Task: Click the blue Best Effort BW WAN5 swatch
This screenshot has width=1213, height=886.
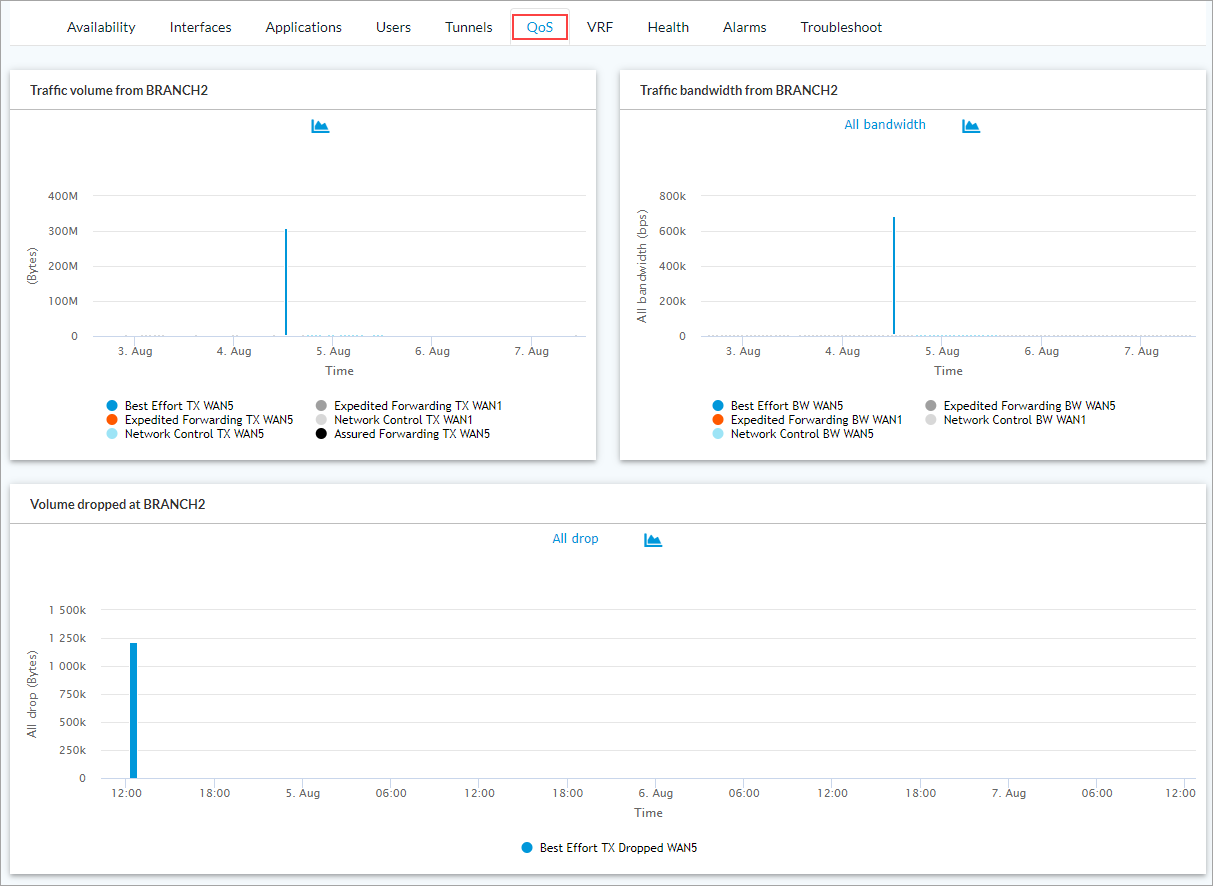Action: tap(717, 406)
